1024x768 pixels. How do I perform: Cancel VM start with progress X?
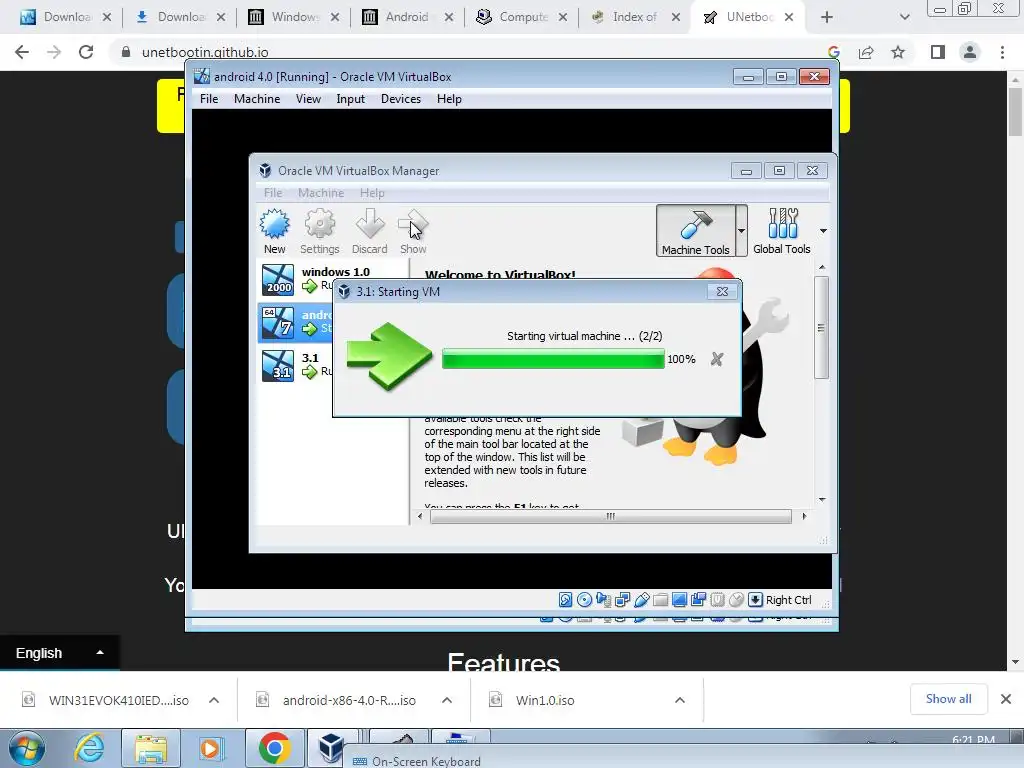[x=716, y=359]
